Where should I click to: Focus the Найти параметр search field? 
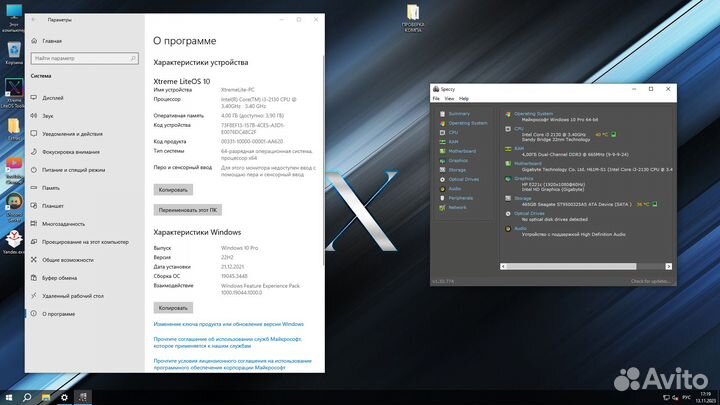(x=84, y=58)
